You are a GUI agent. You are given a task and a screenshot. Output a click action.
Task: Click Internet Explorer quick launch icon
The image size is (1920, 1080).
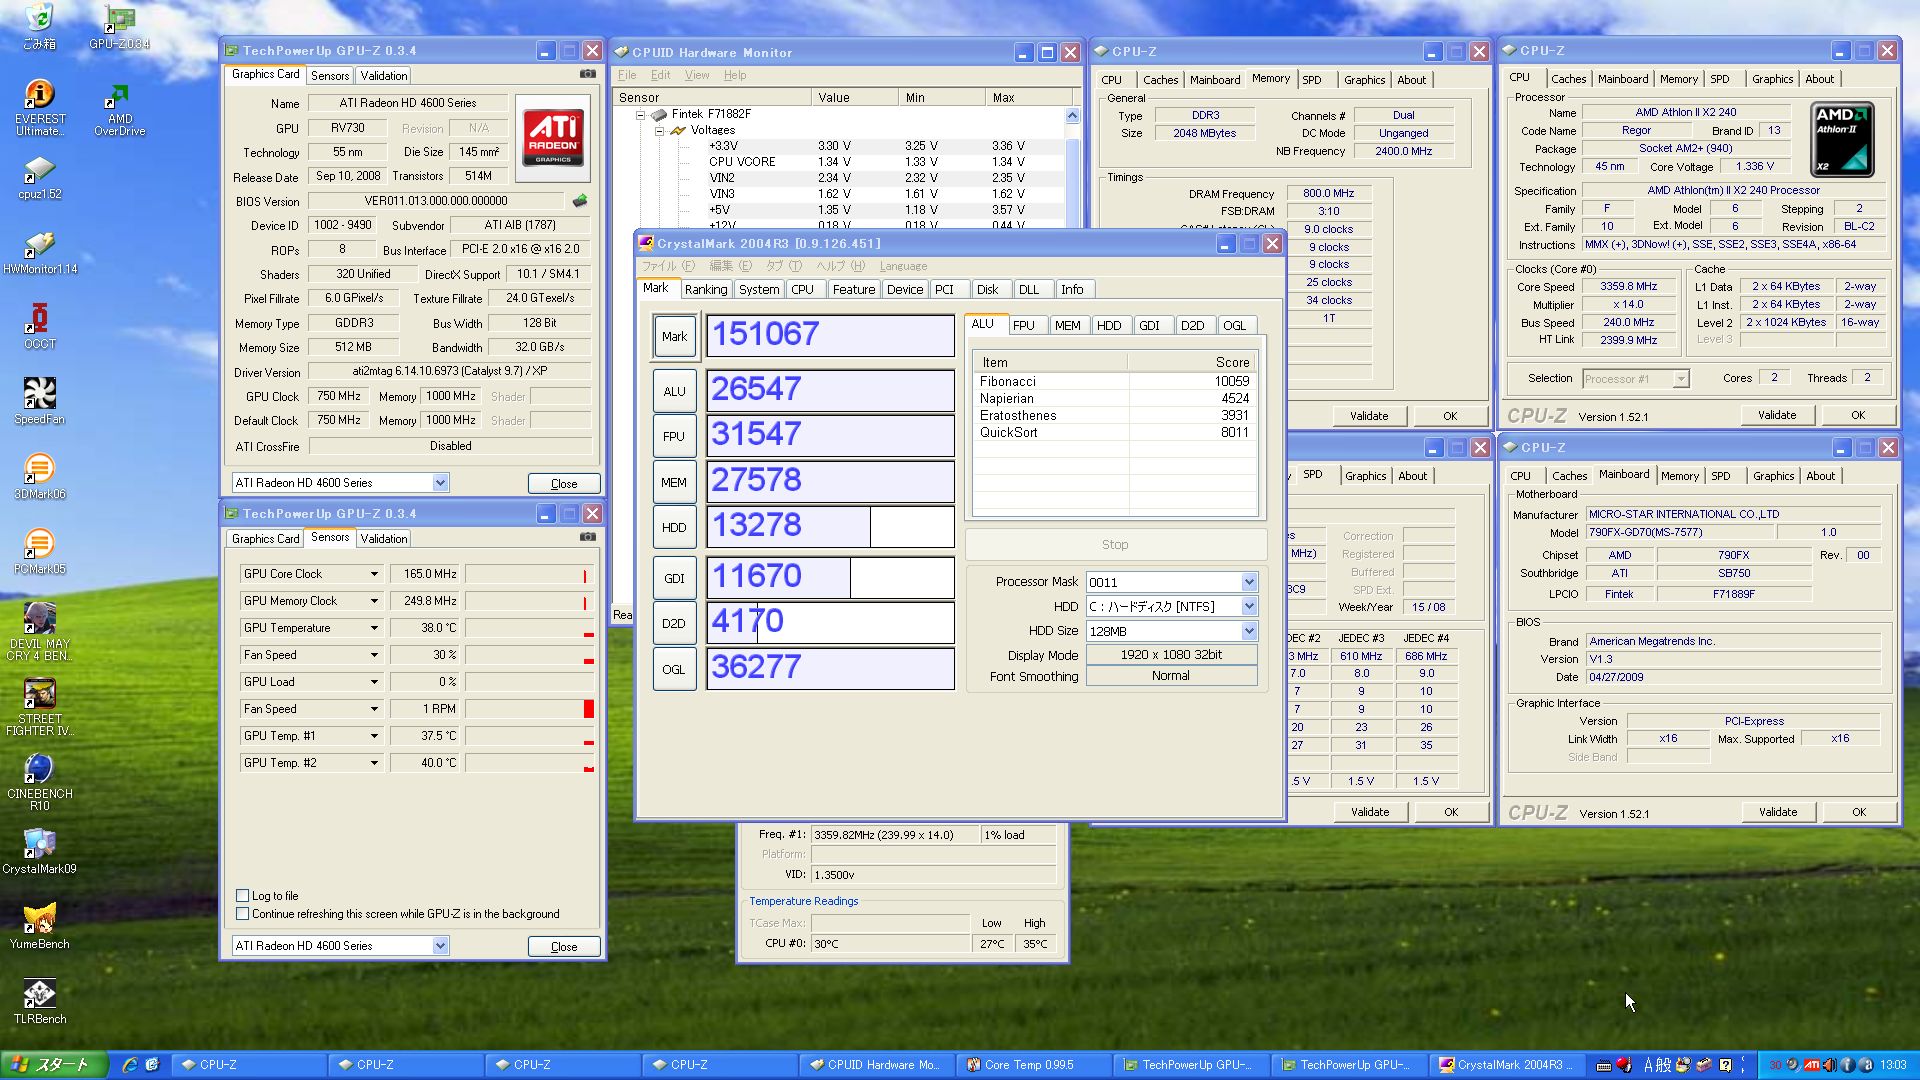coord(130,1065)
